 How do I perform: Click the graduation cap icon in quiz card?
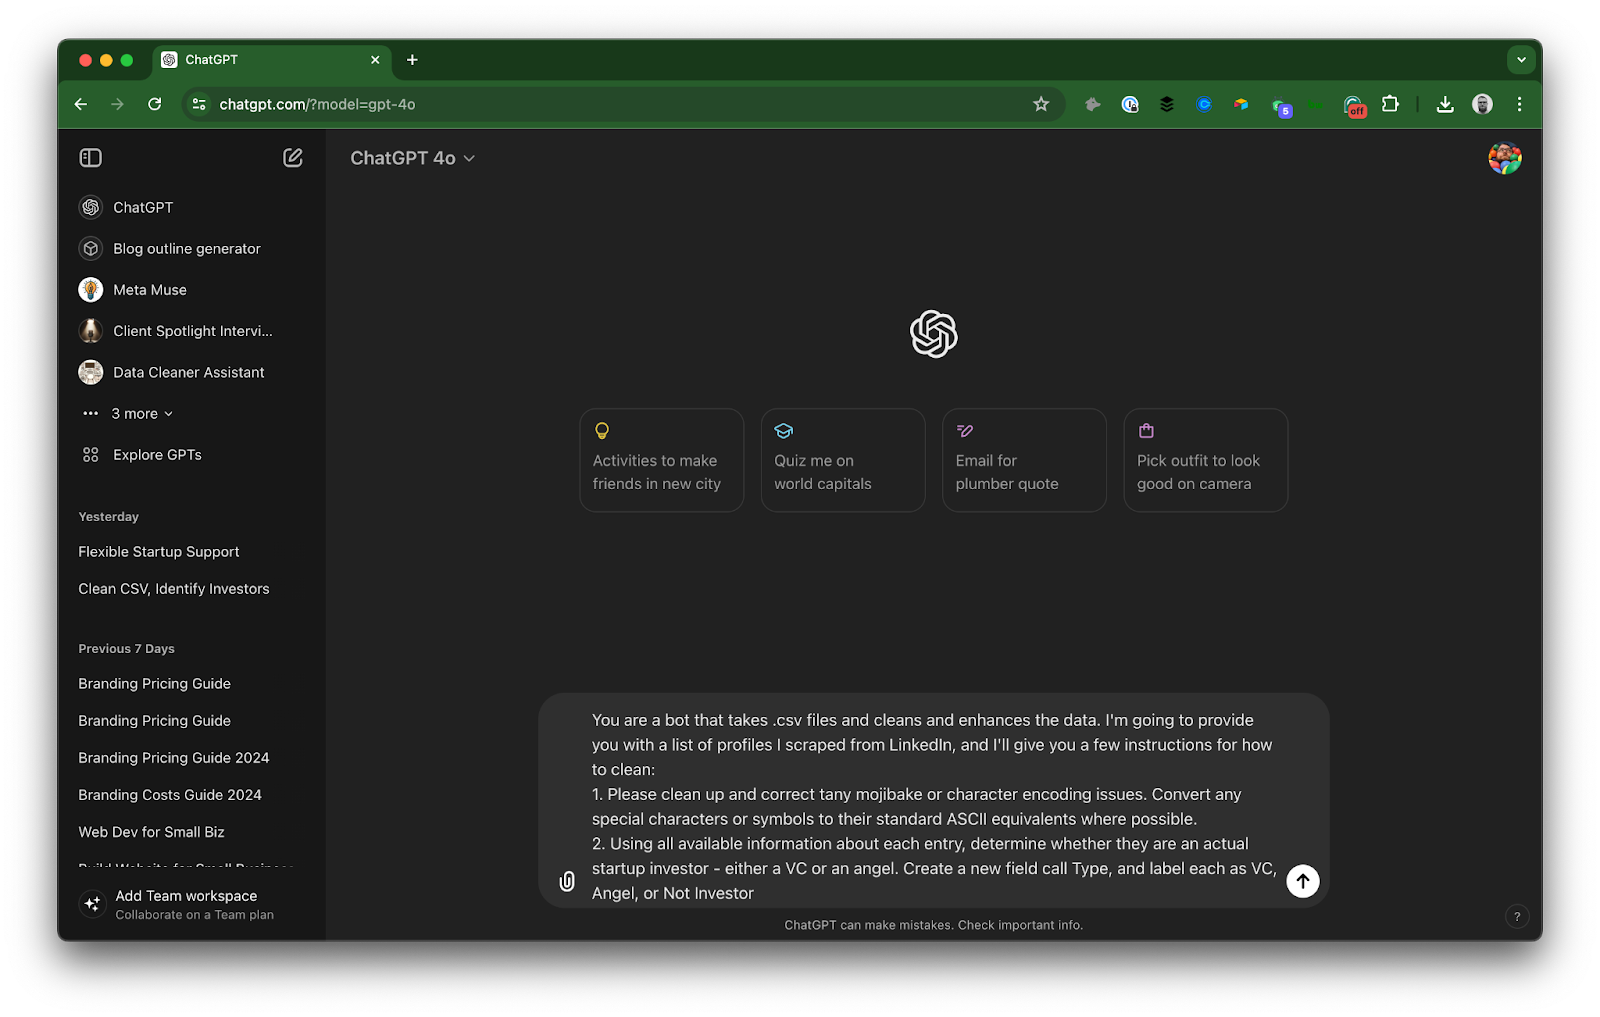coord(784,431)
